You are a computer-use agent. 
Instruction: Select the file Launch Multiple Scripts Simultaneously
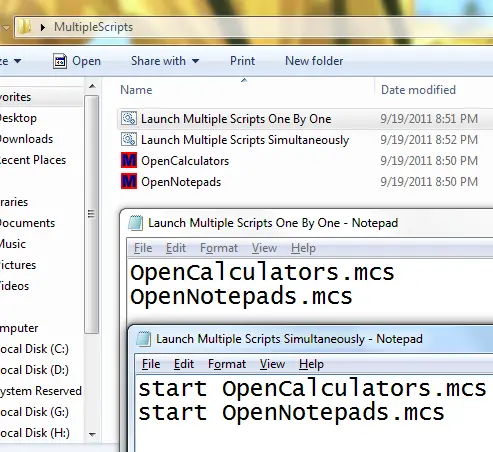pos(245,140)
